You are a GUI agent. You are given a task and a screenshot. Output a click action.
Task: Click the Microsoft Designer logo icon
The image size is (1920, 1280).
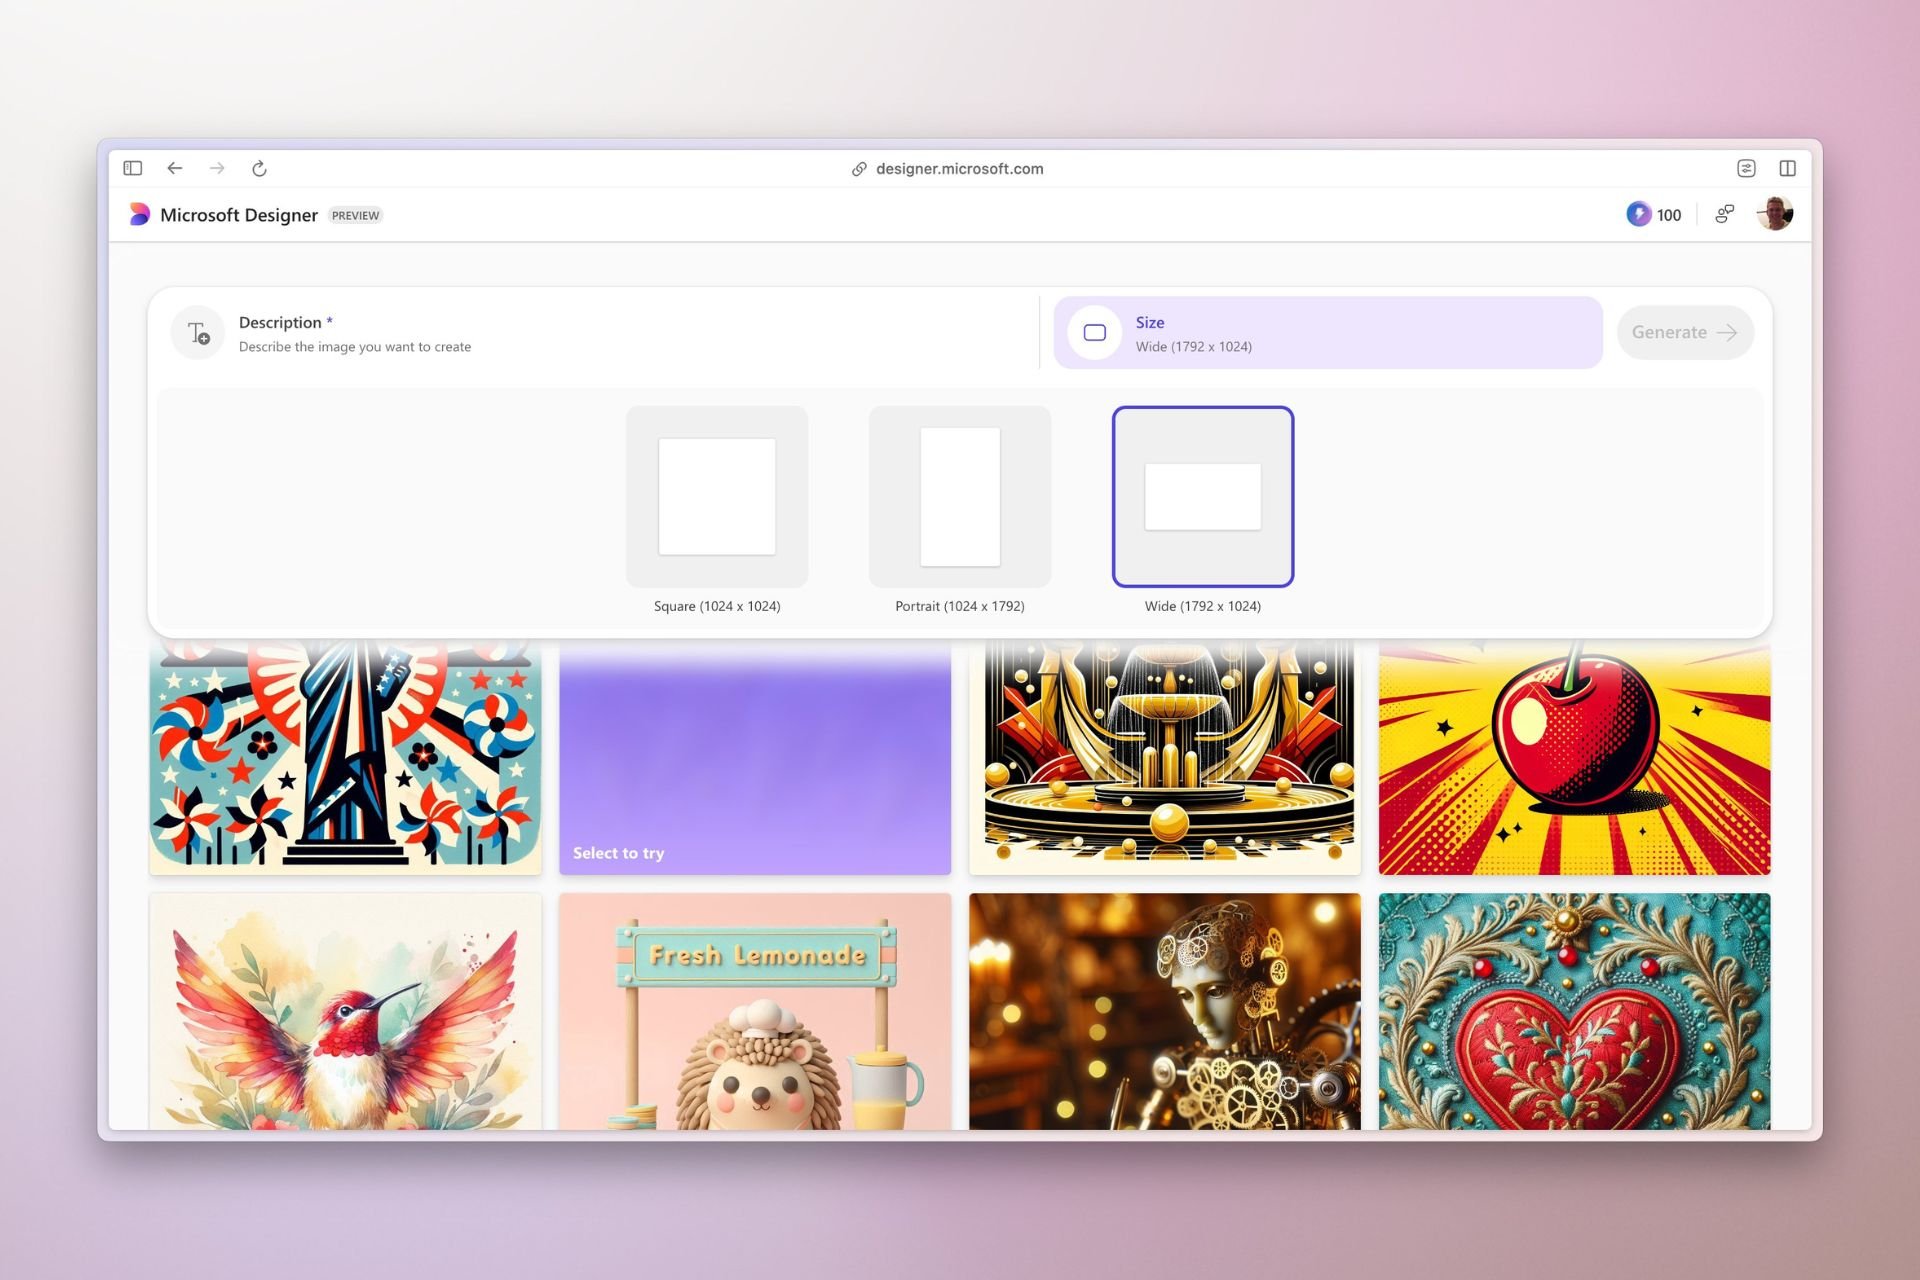(137, 214)
